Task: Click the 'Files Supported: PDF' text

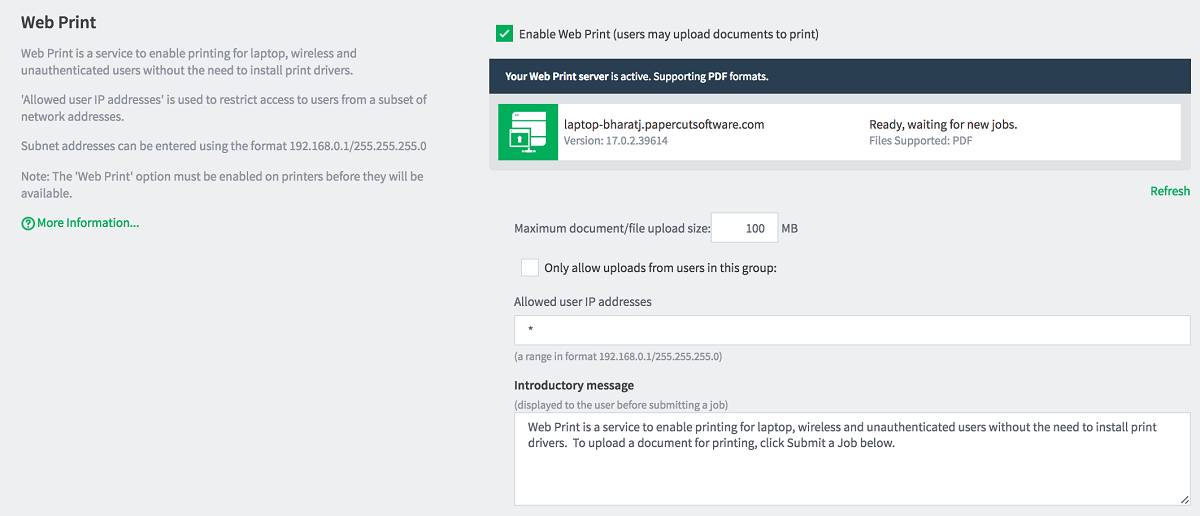Action: click(x=921, y=141)
